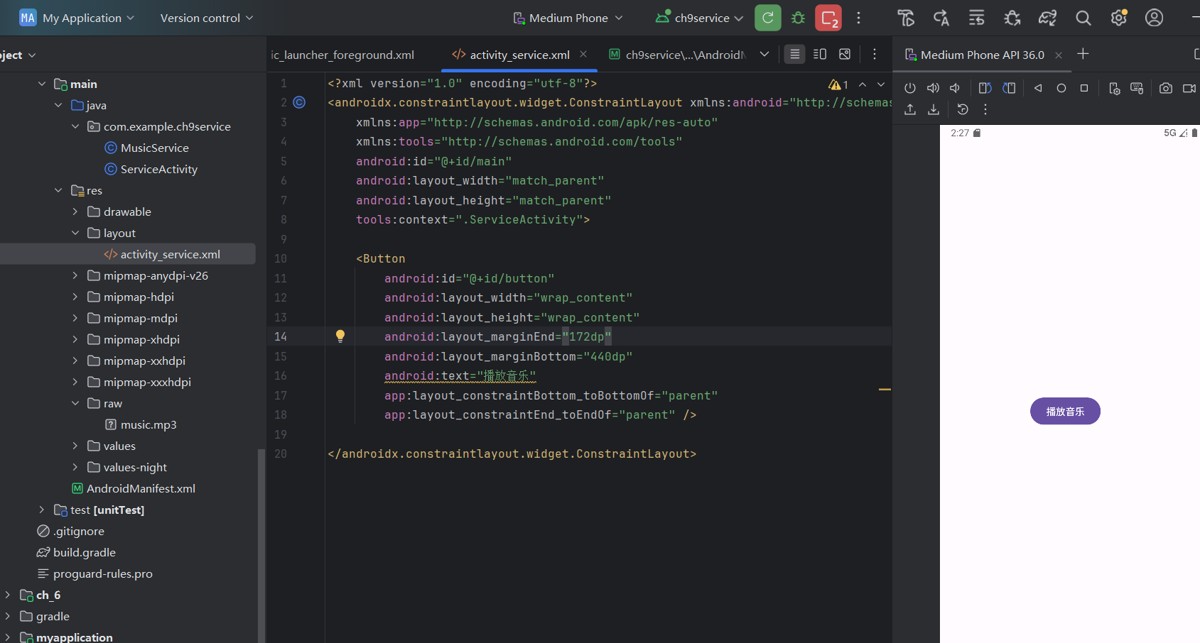Stop the running app via red stop button
Image resolution: width=1200 pixels, height=643 pixels.
coord(828,18)
